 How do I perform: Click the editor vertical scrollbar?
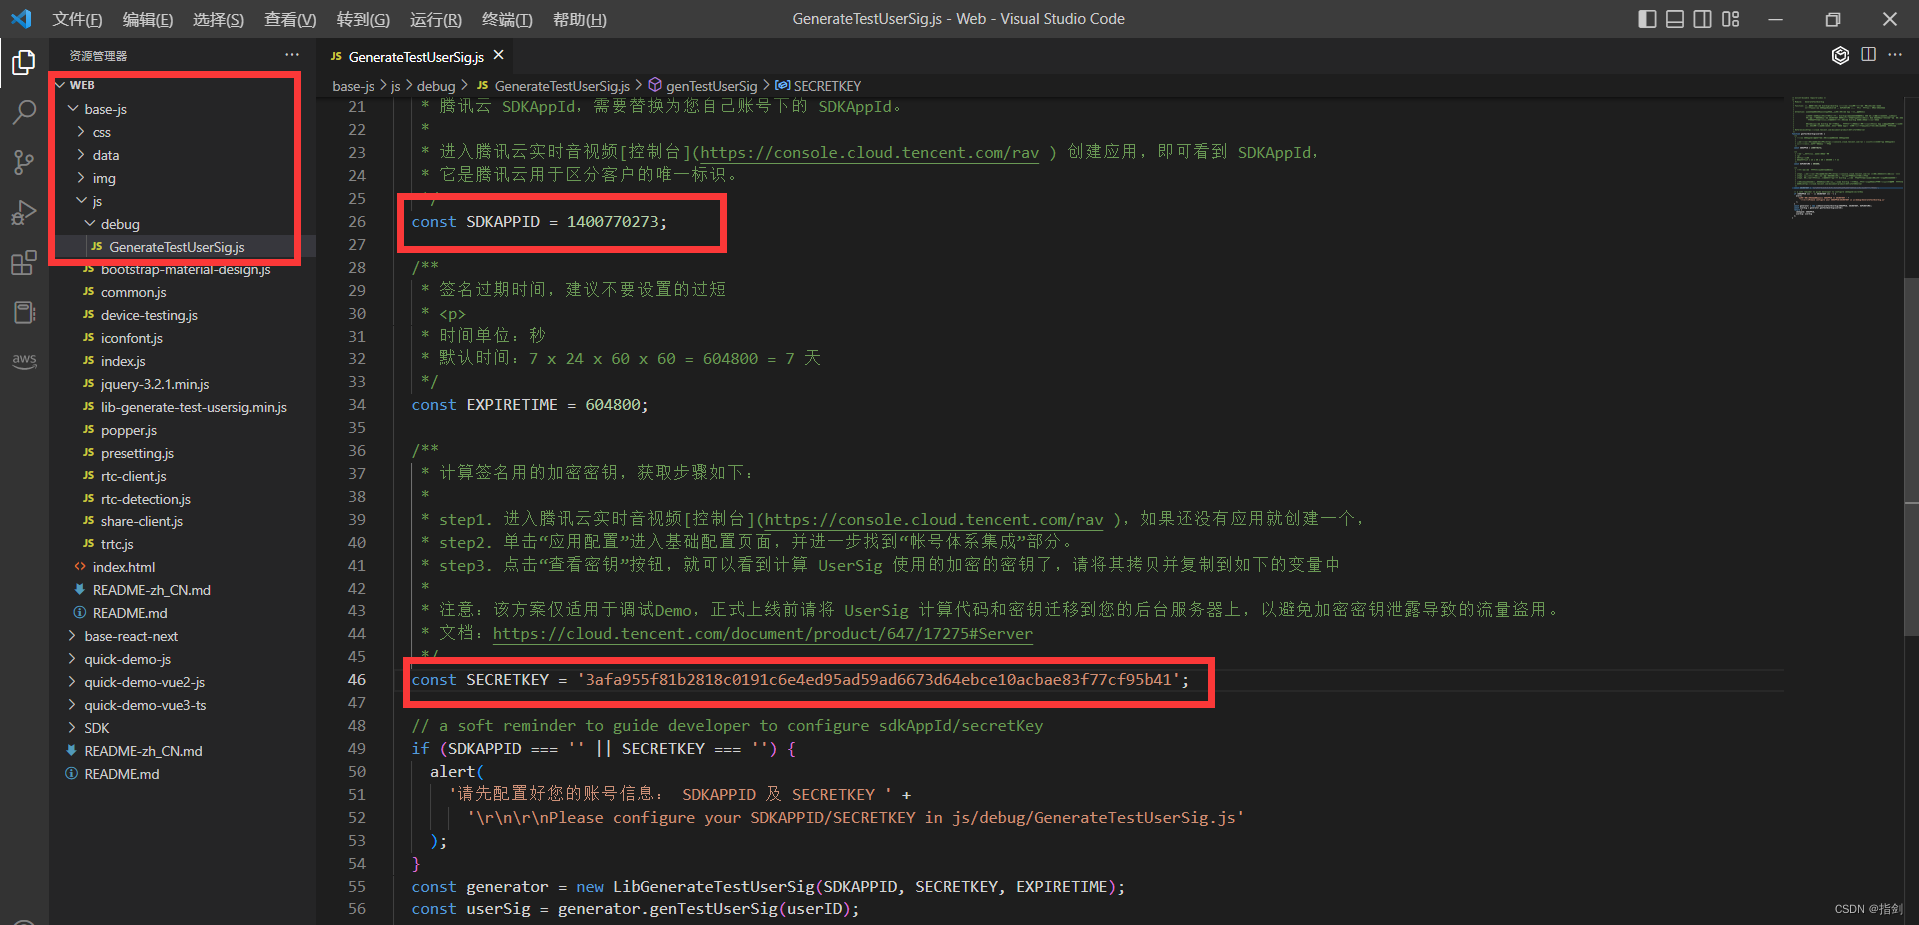(x=1911, y=455)
